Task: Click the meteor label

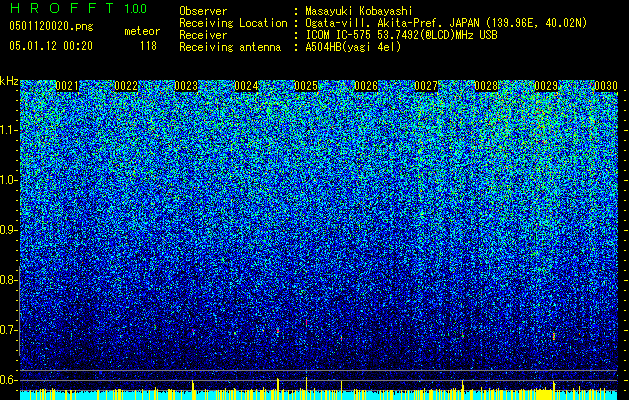Action: [x=142, y=31]
